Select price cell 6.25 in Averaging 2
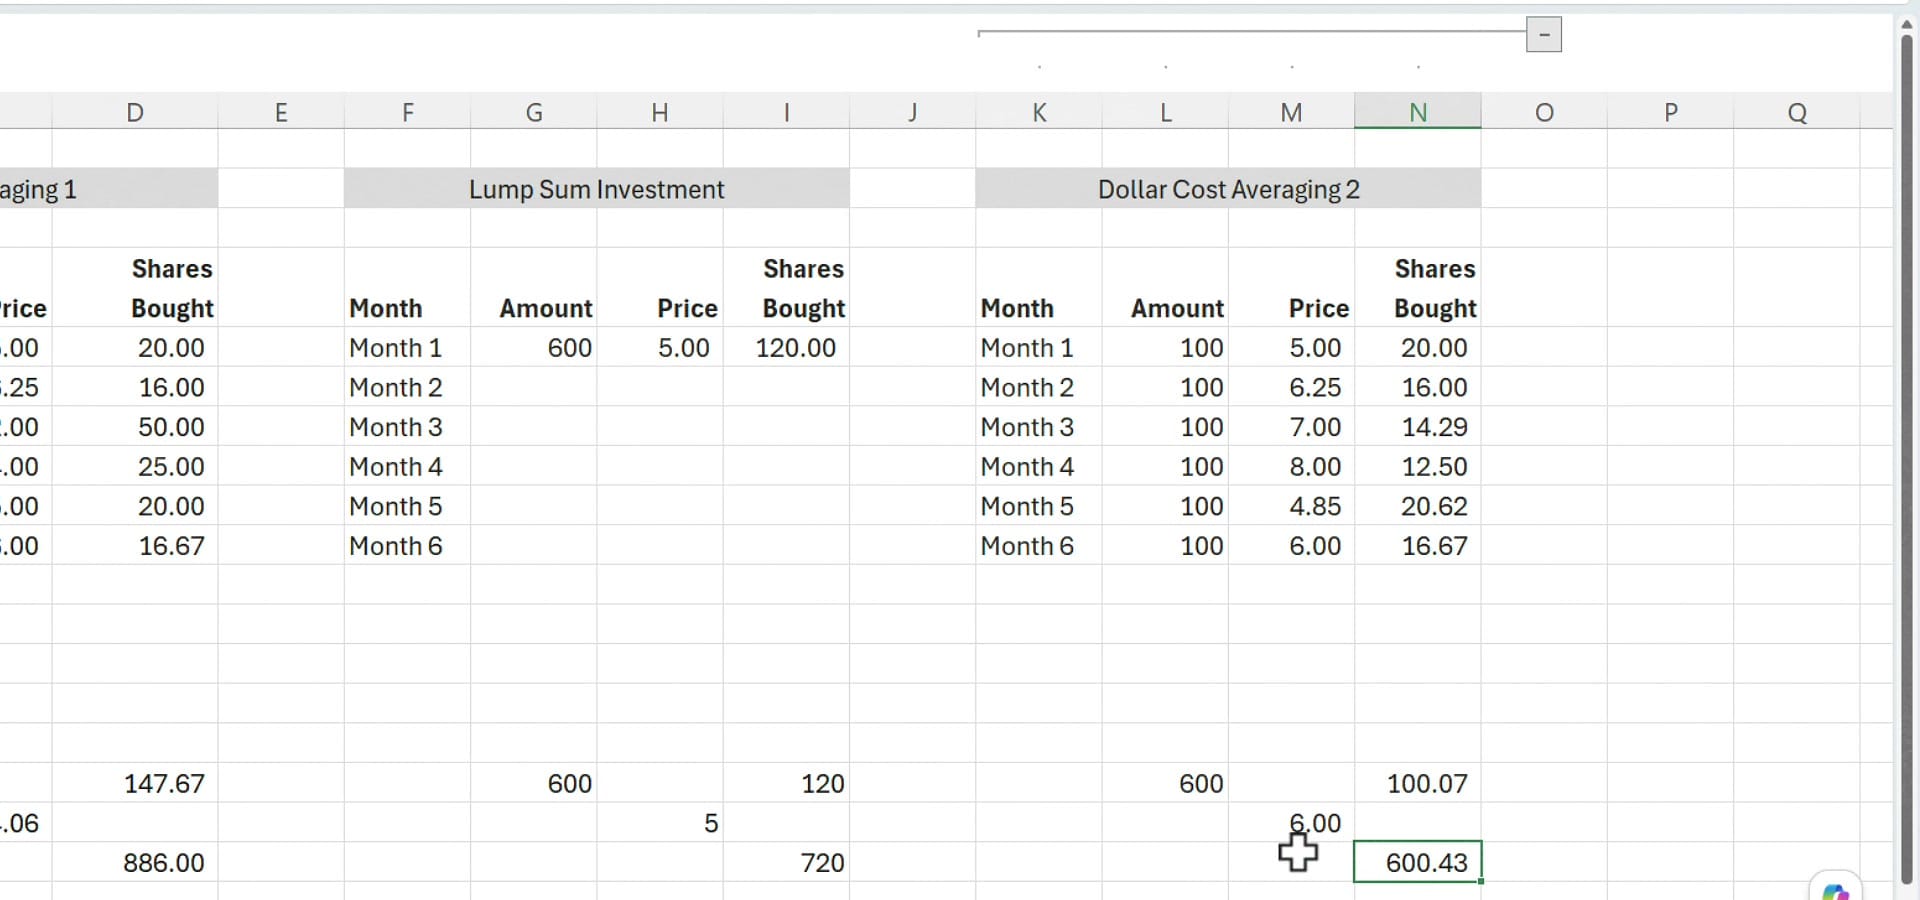Viewport: 1920px width, 900px height. [x=1291, y=387]
